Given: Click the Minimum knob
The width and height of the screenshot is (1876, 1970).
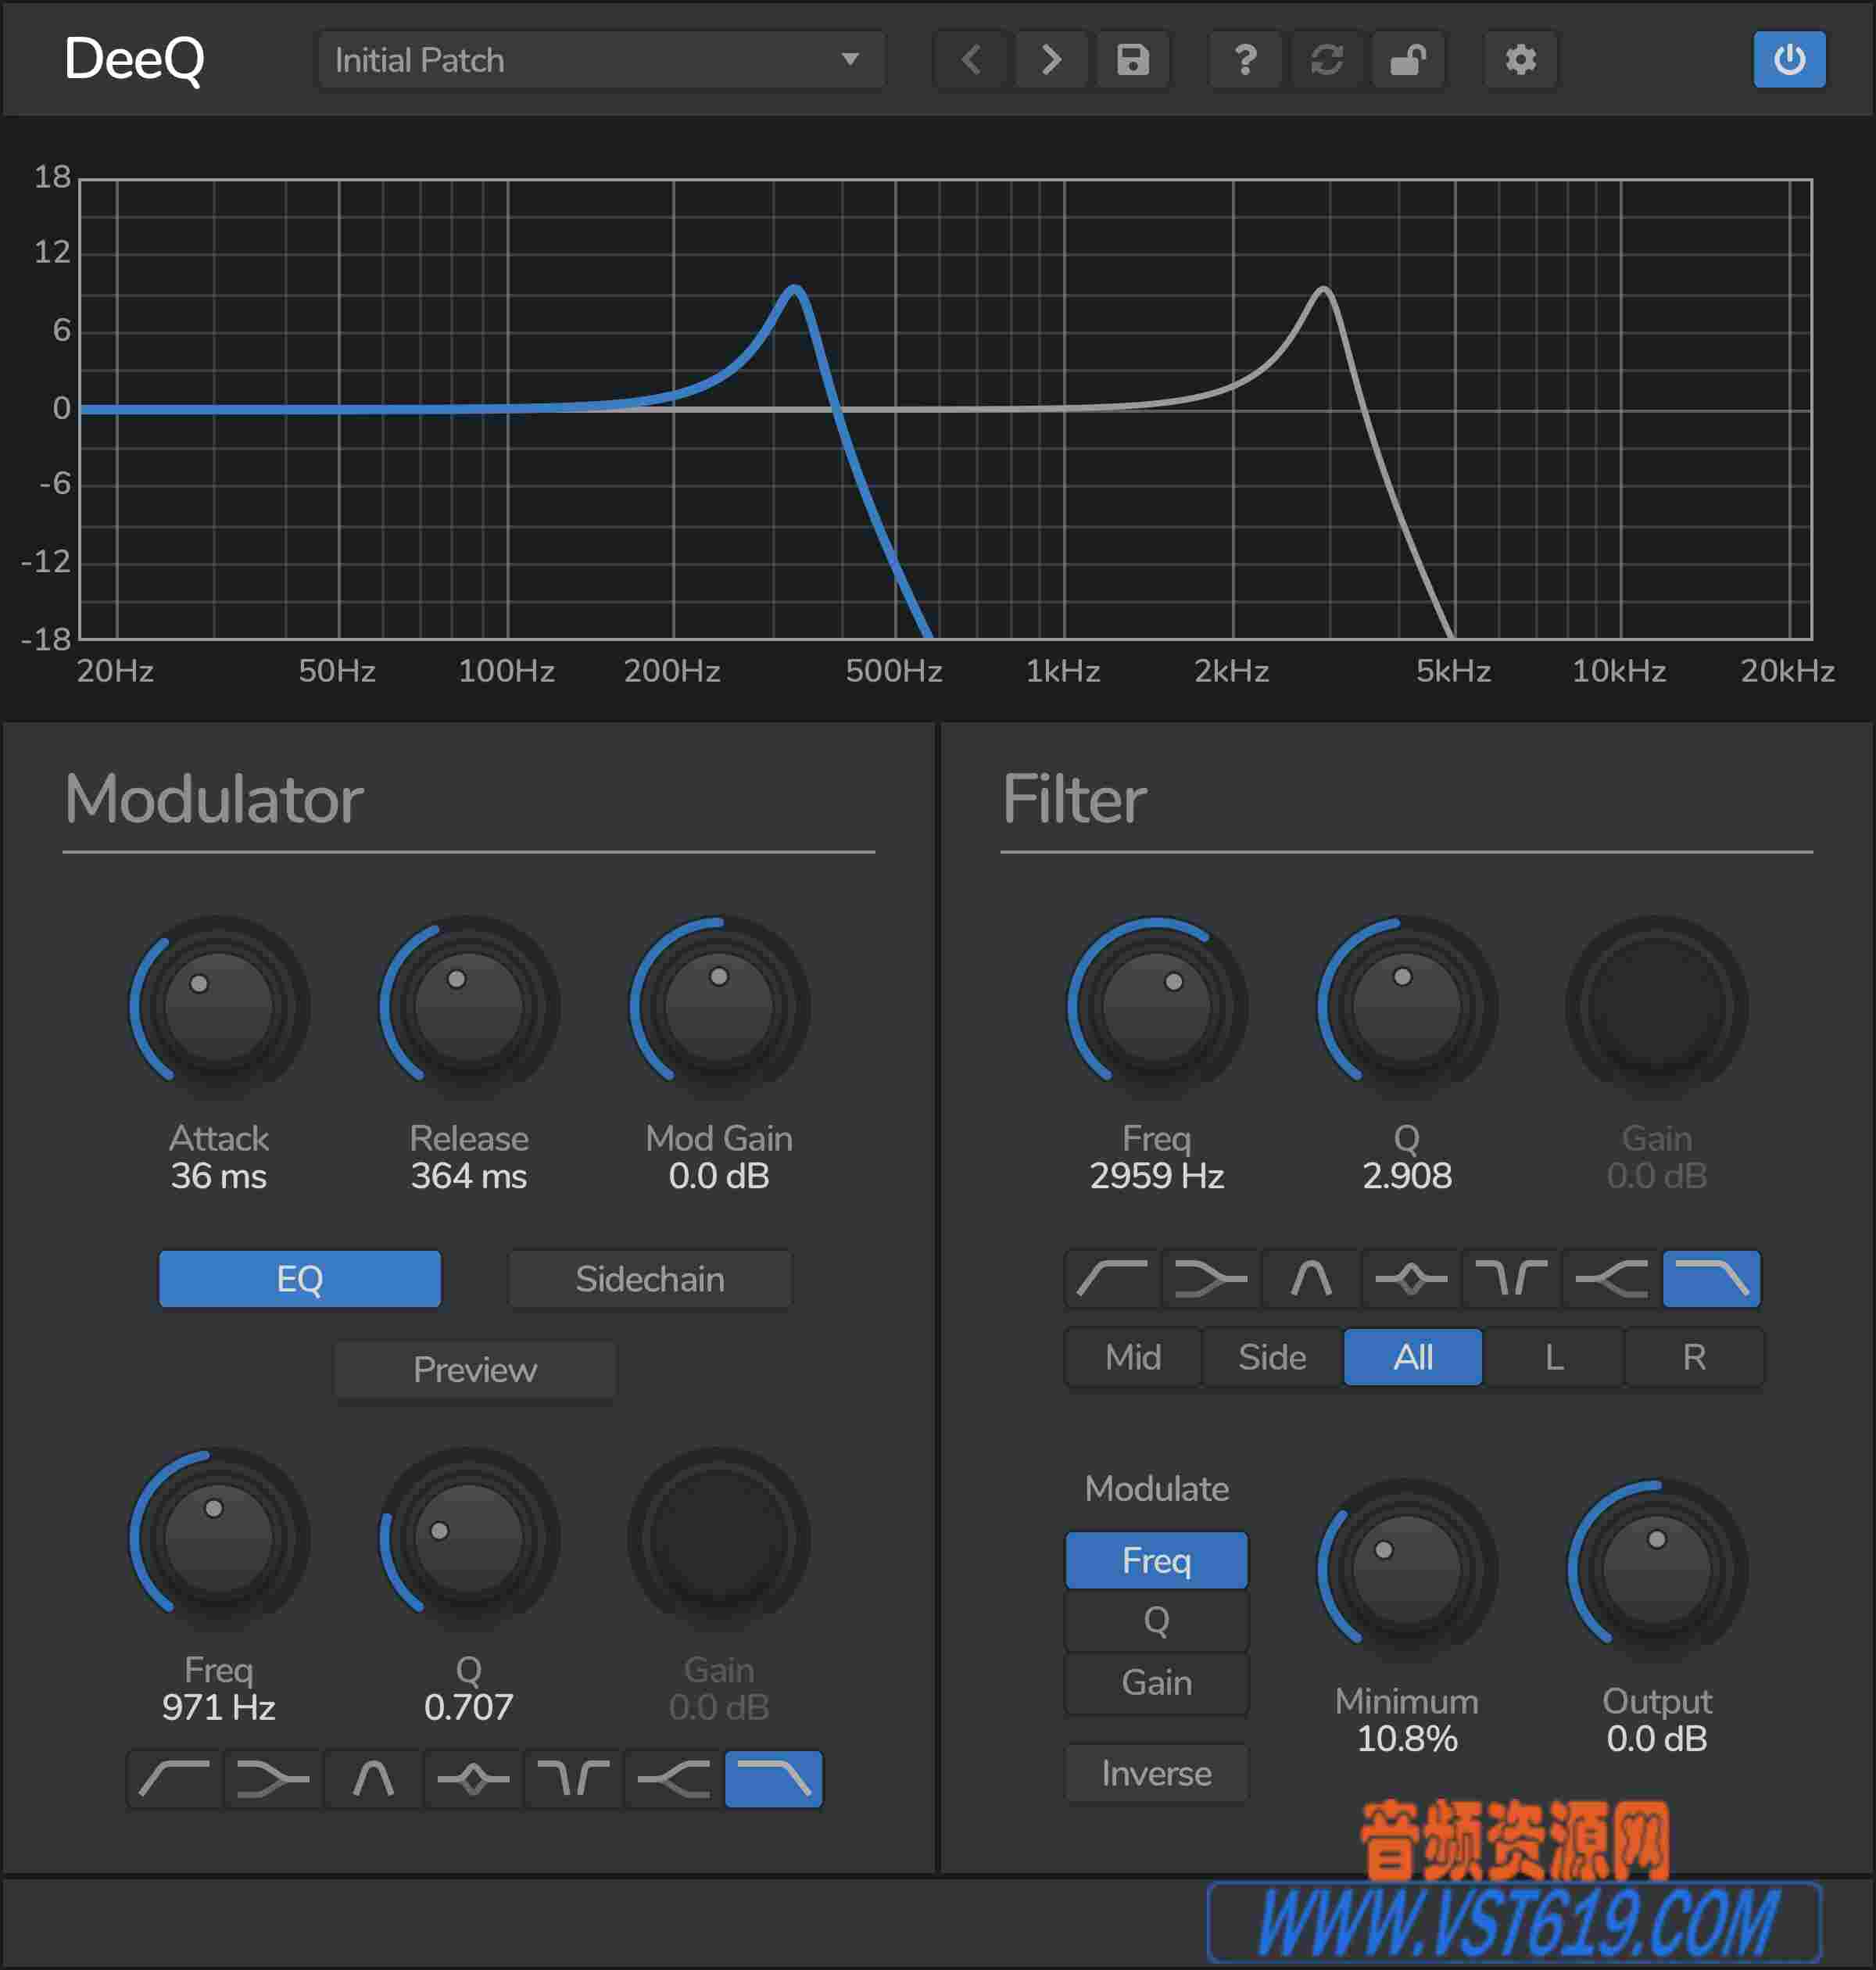Looking at the screenshot, I should (x=1407, y=1569).
